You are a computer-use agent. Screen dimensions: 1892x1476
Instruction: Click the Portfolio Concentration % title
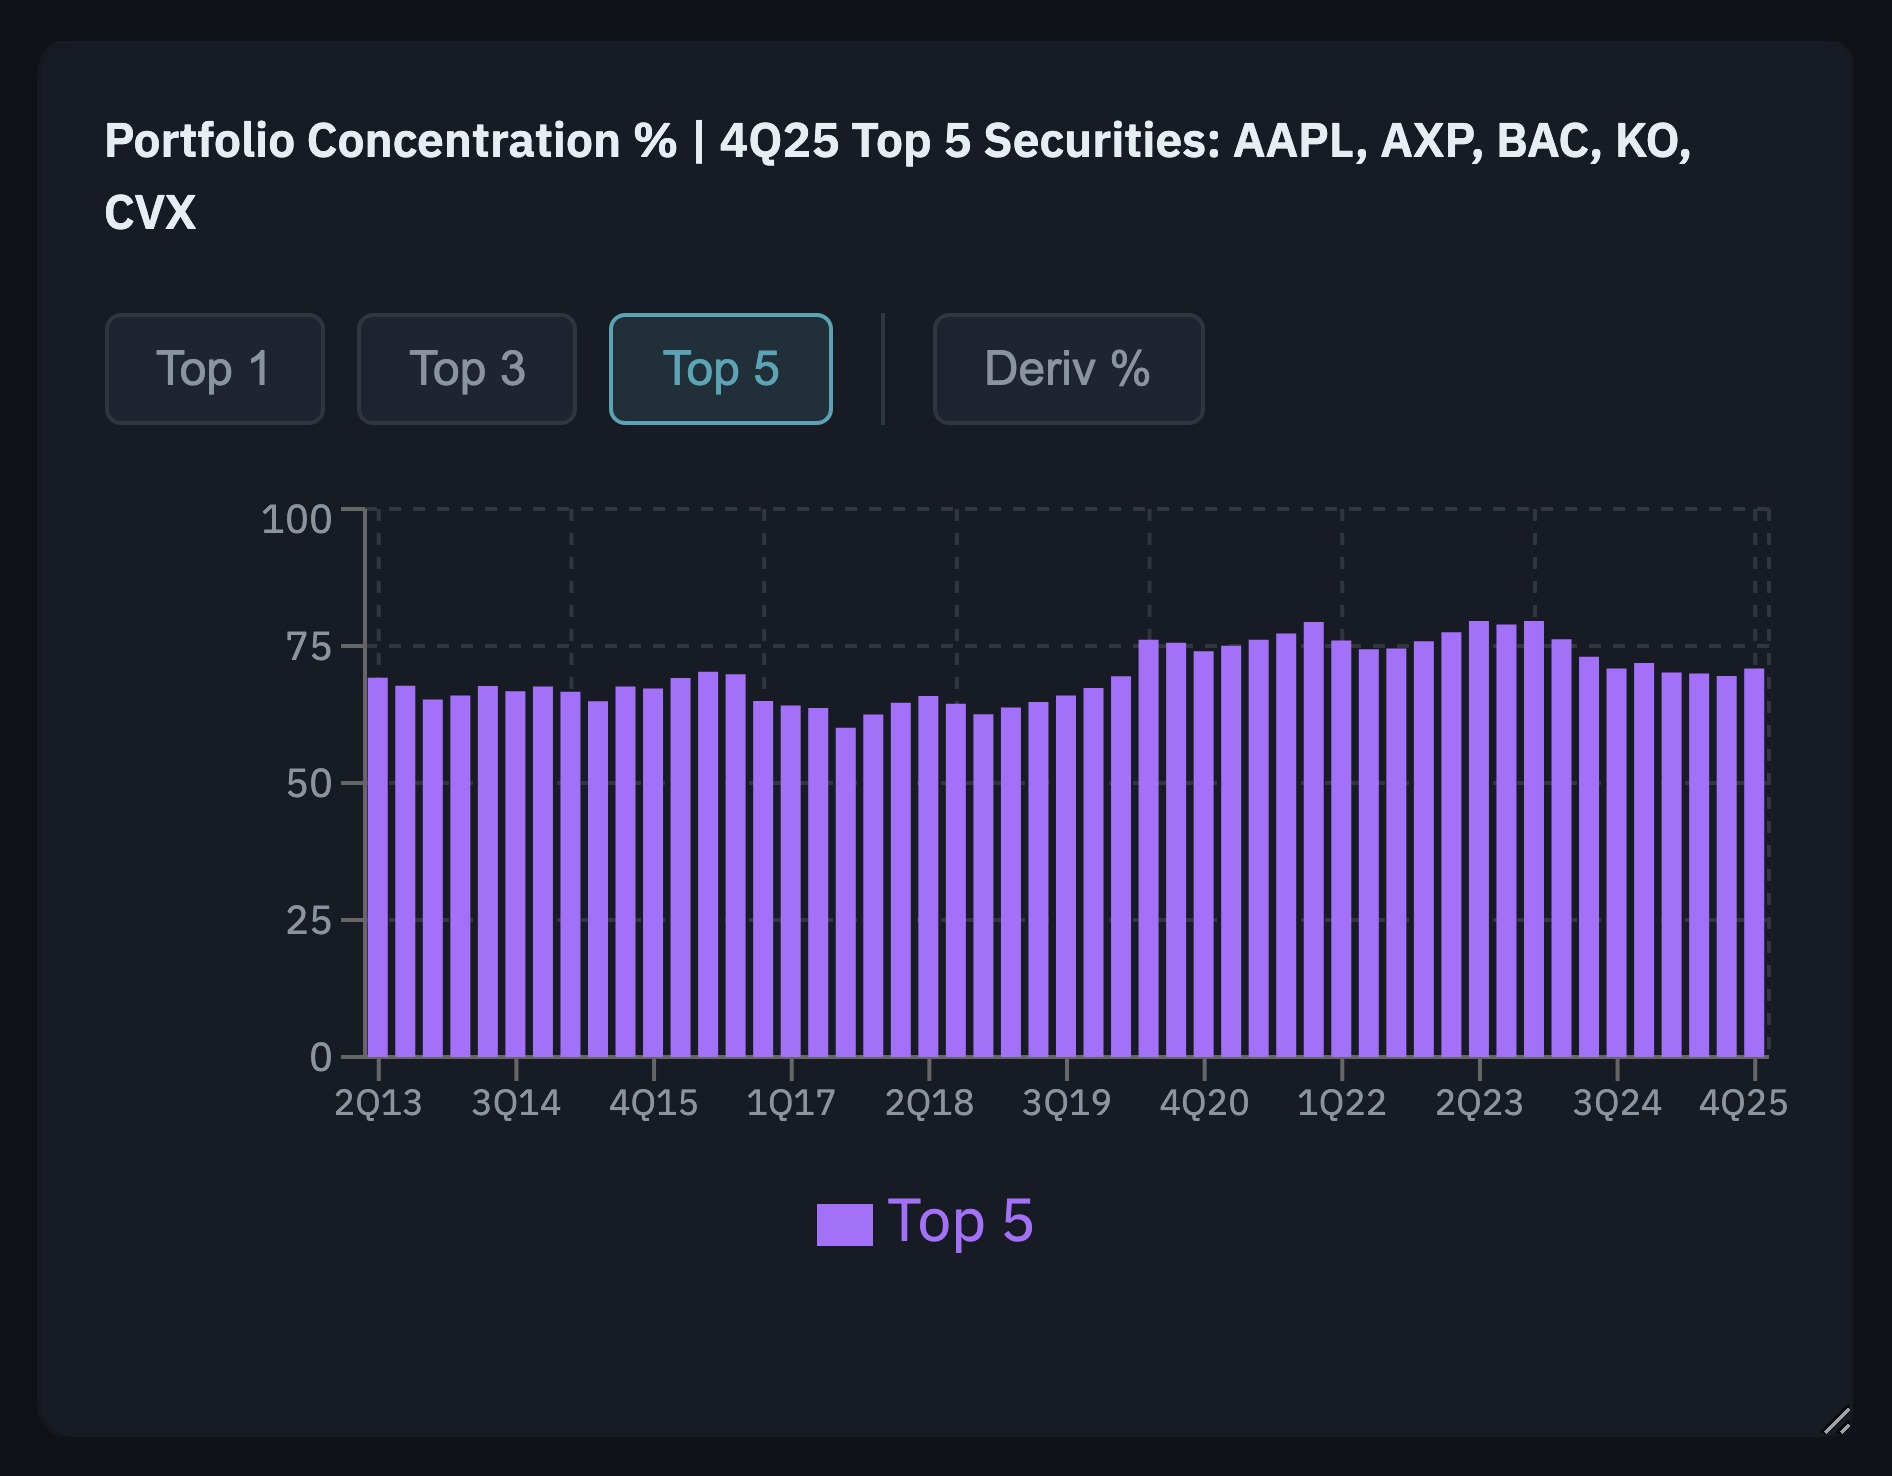pyautogui.click(x=898, y=176)
